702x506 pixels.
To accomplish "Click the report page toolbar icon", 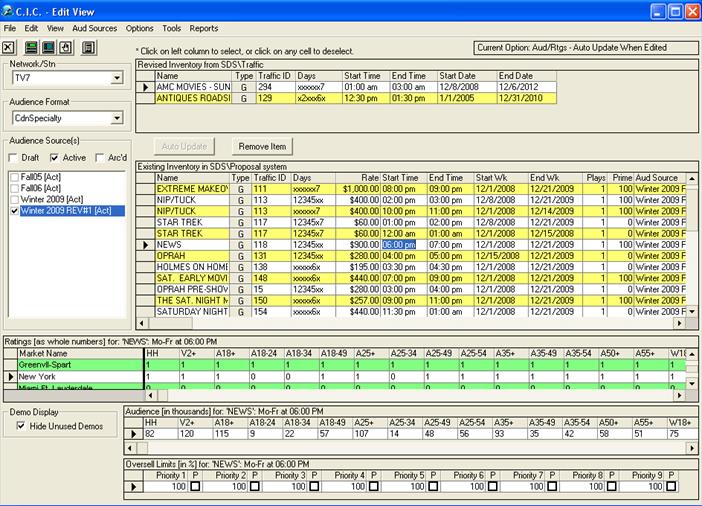I will pos(88,47).
